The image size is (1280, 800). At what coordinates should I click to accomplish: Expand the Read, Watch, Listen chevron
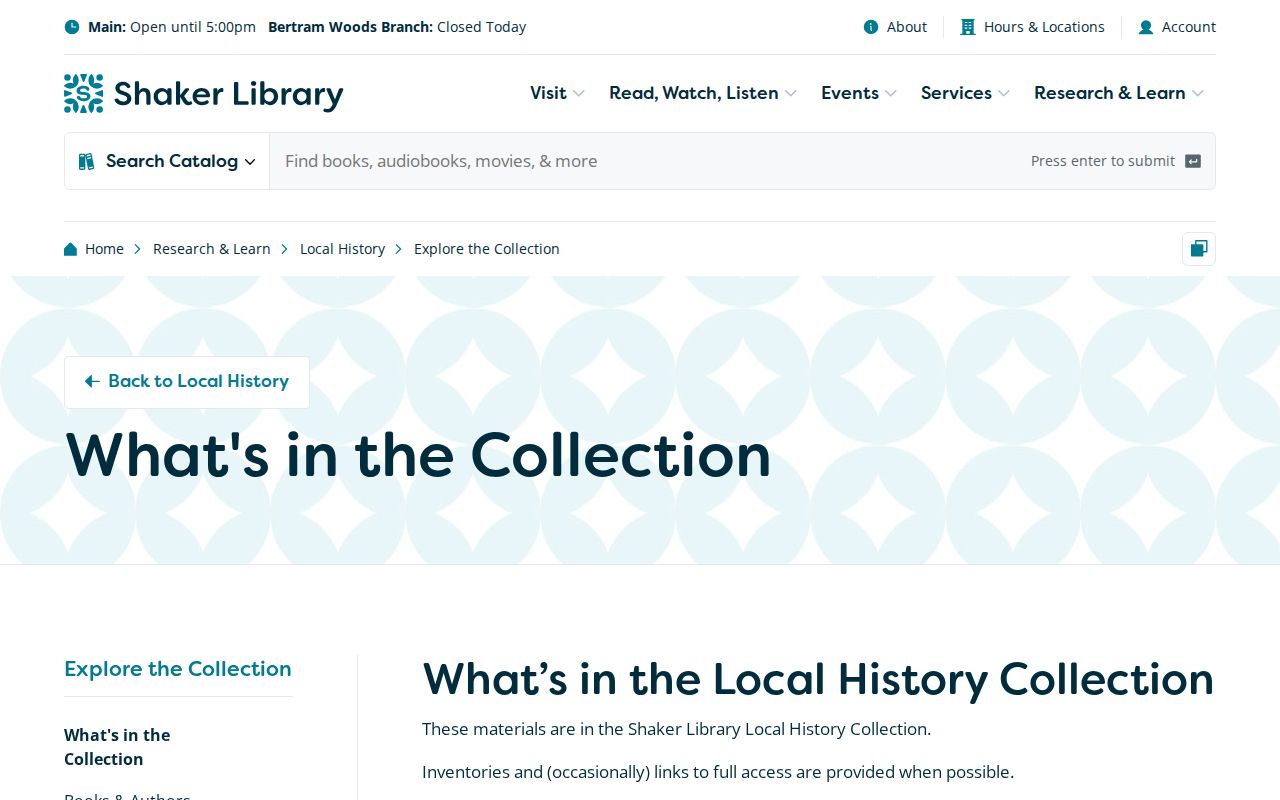[790, 93]
